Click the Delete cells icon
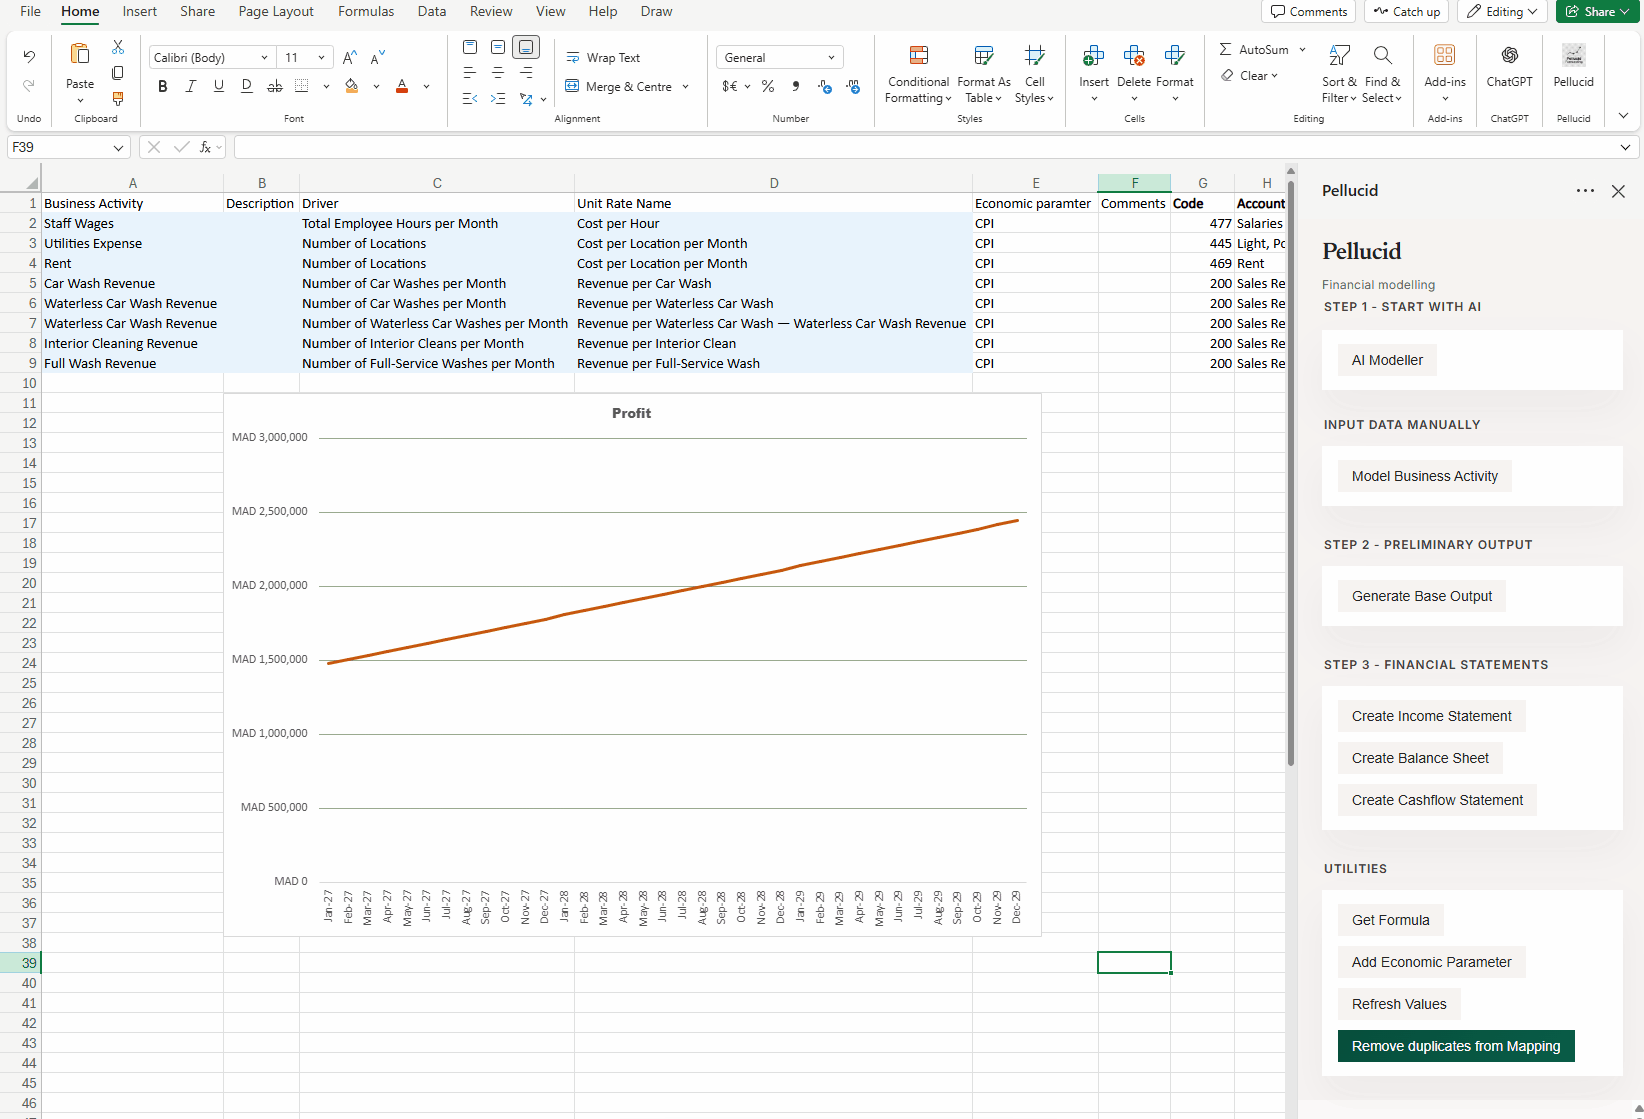The image size is (1644, 1119). pyautogui.click(x=1134, y=55)
